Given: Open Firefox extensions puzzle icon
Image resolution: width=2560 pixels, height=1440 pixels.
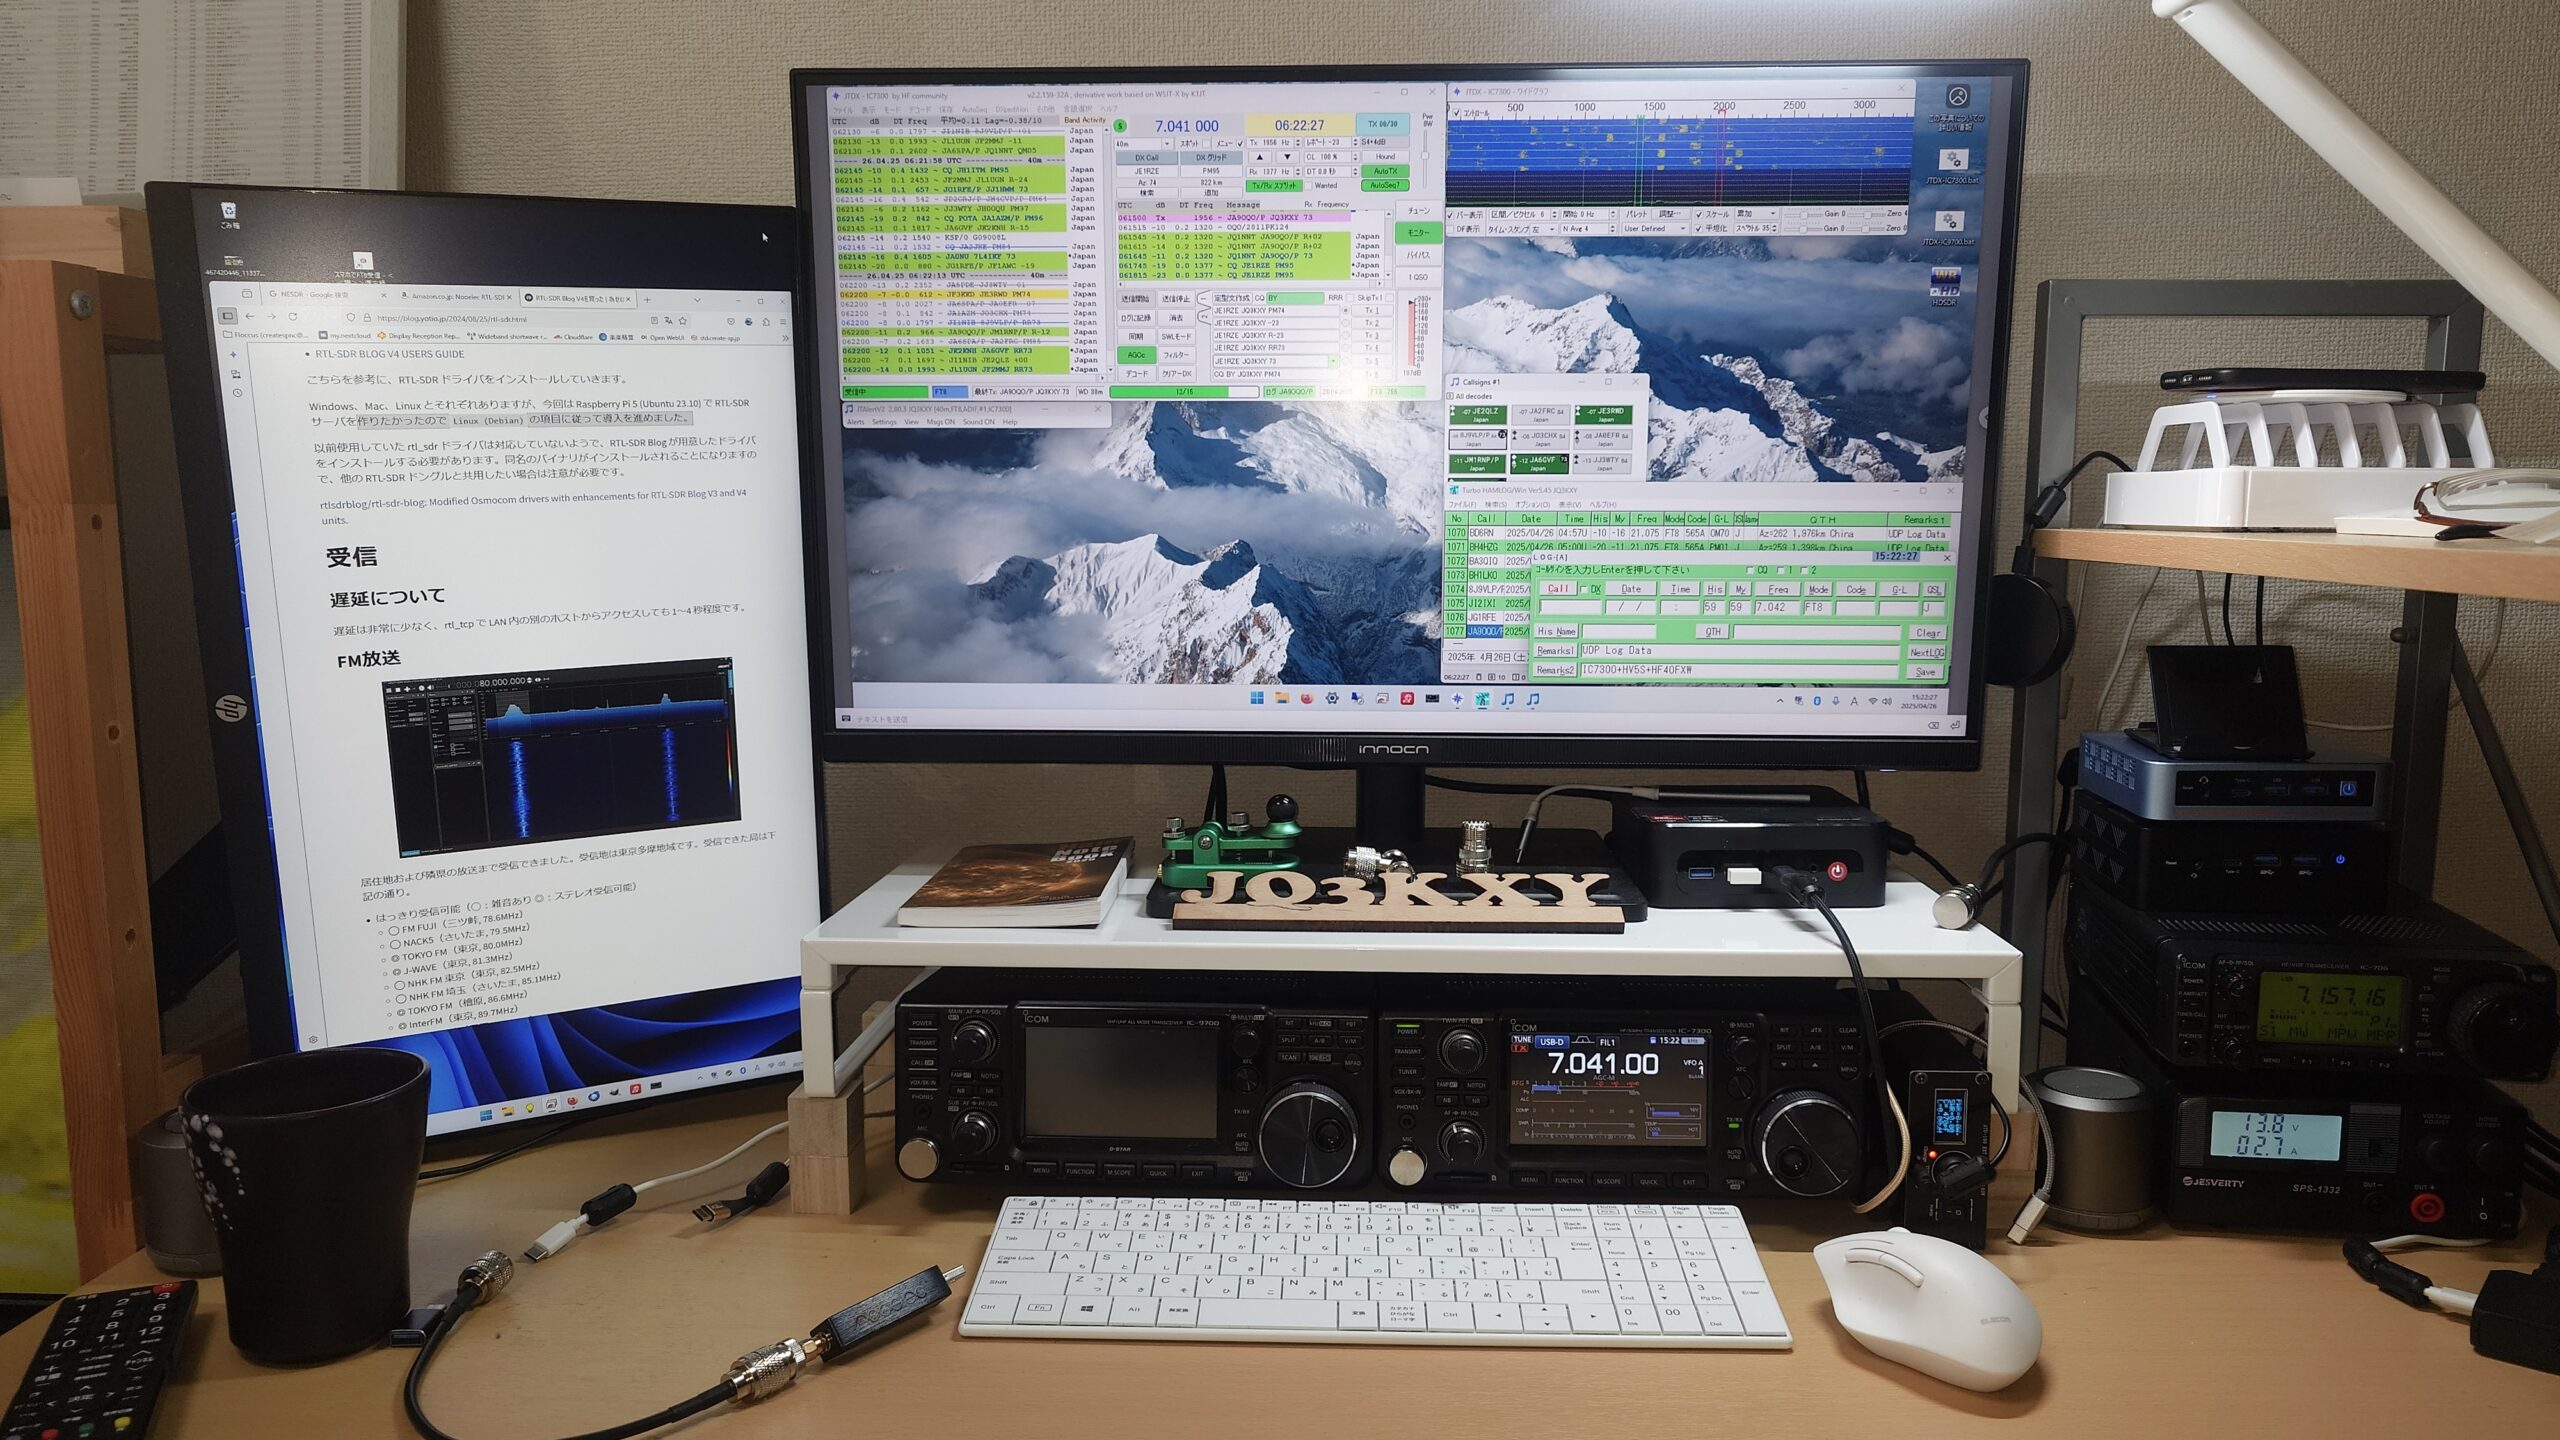Looking at the screenshot, I should [x=766, y=322].
